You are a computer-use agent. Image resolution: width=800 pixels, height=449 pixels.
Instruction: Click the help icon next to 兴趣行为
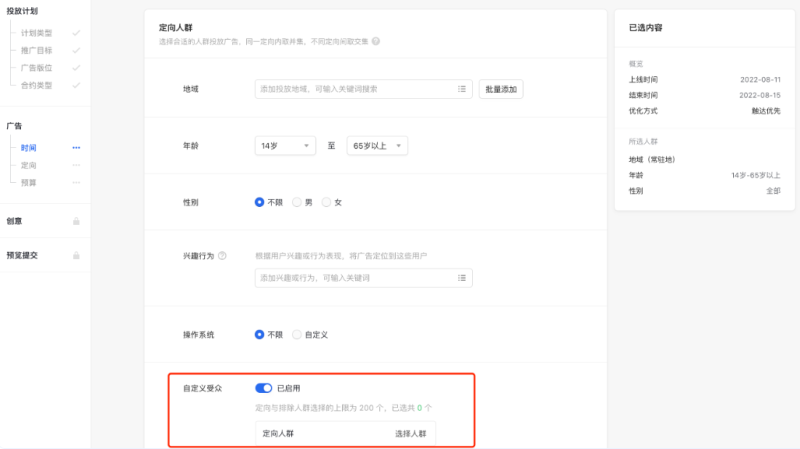pos(222,256)
